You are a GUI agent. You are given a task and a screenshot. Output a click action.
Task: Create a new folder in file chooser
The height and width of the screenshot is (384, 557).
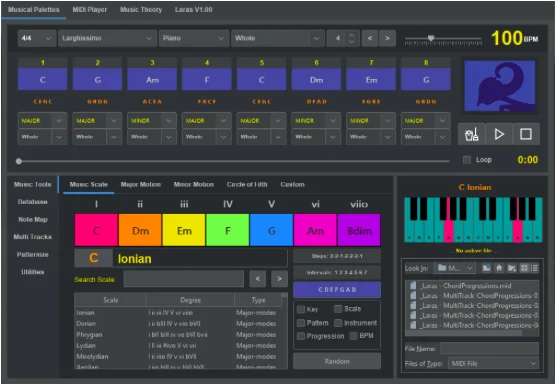coord(512,268)
